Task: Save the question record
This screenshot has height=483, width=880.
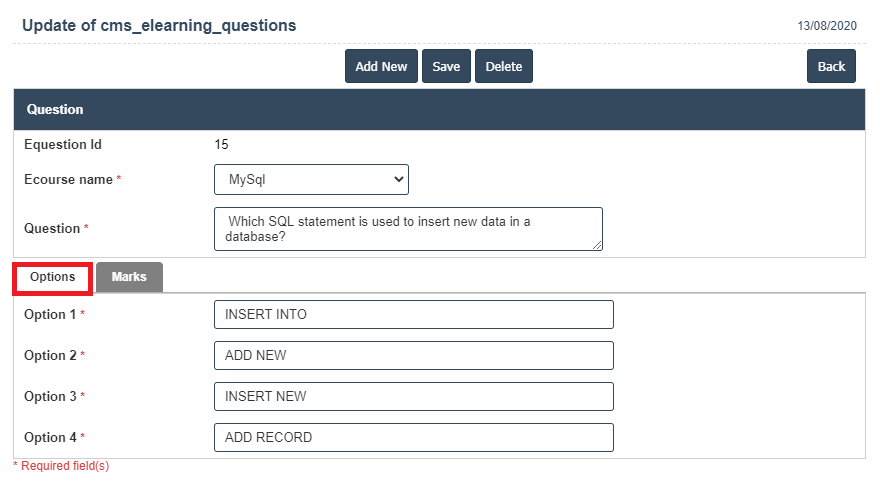Action: (446, 66)
